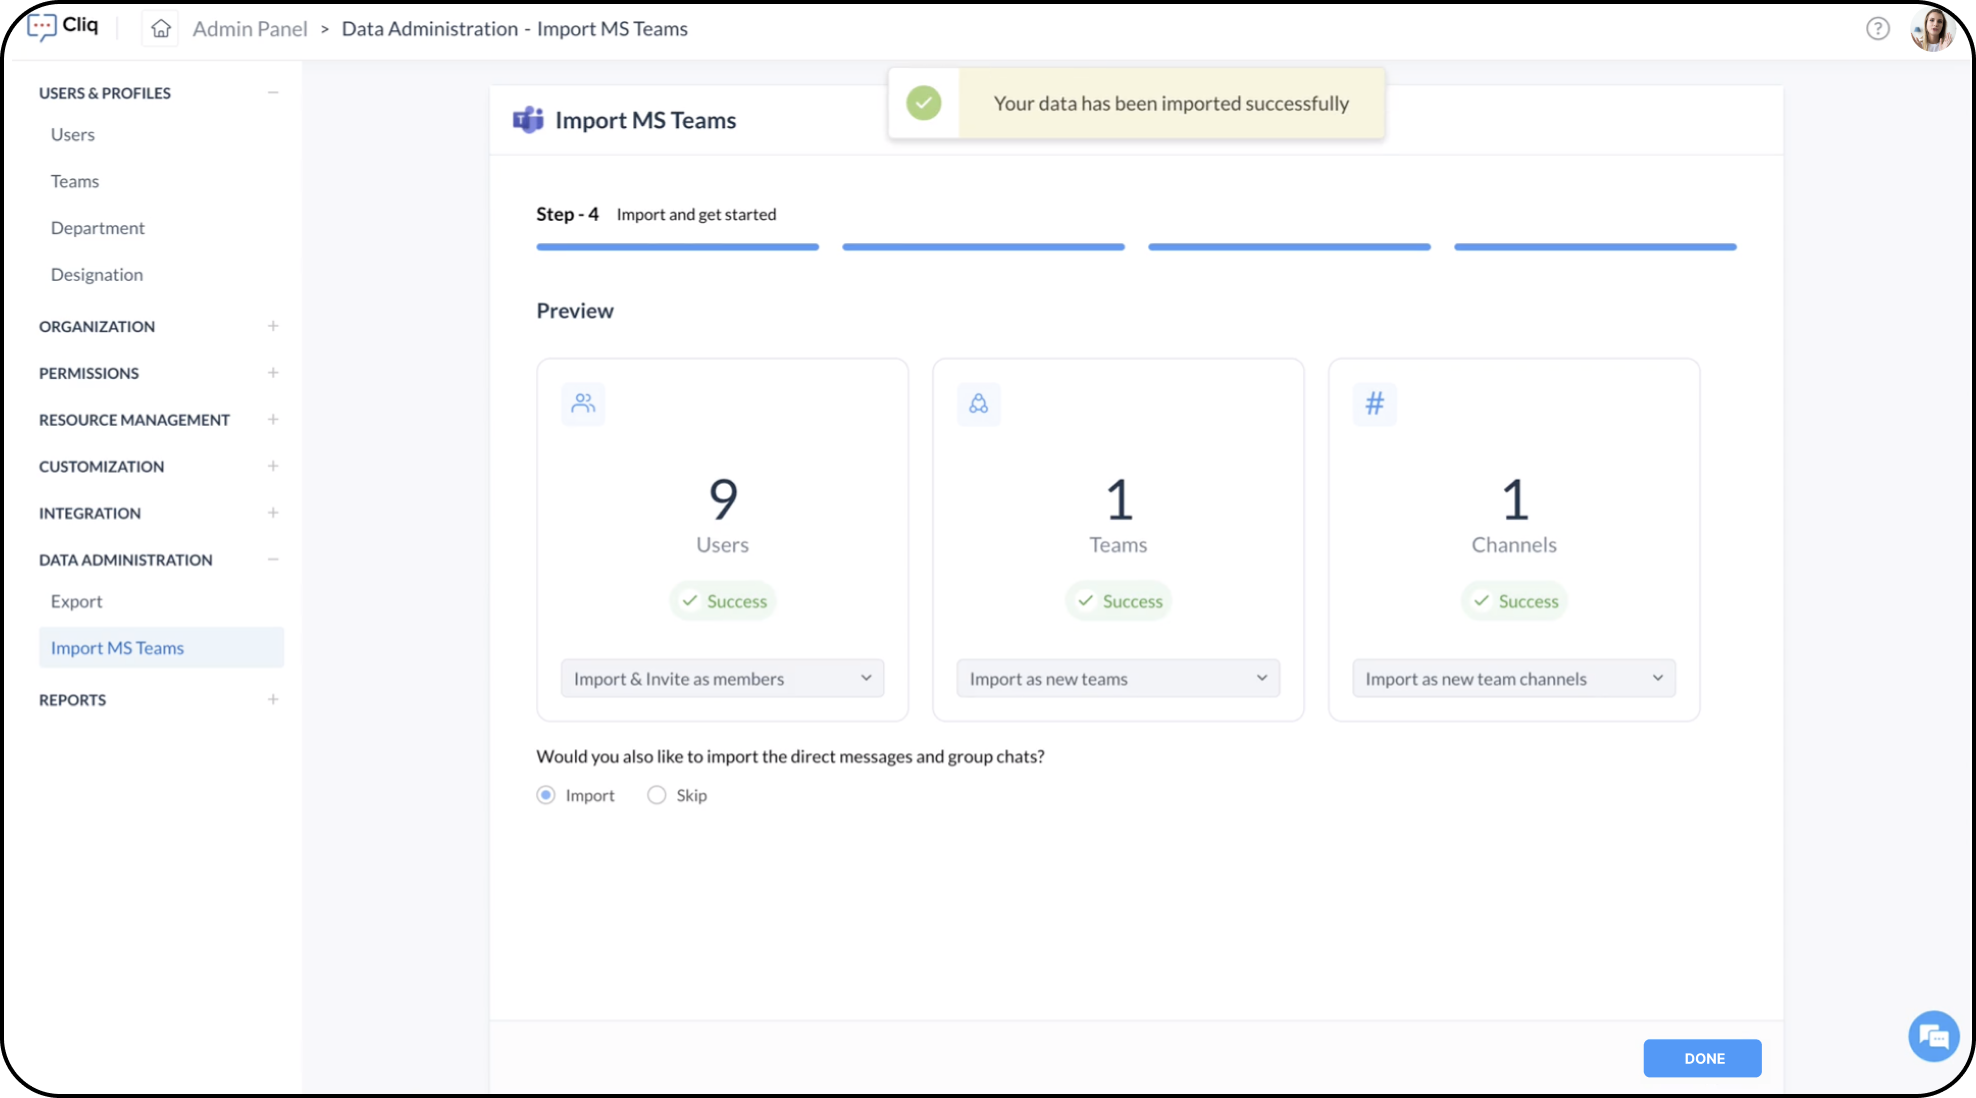The image size is (1976, 1098).
Task: Select the Import radio button
Action: (x=546, y=795)
